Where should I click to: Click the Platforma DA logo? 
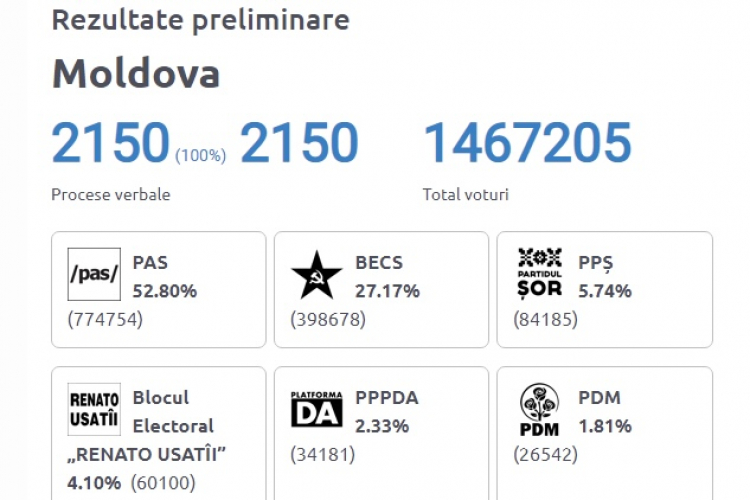coord(317,409)
